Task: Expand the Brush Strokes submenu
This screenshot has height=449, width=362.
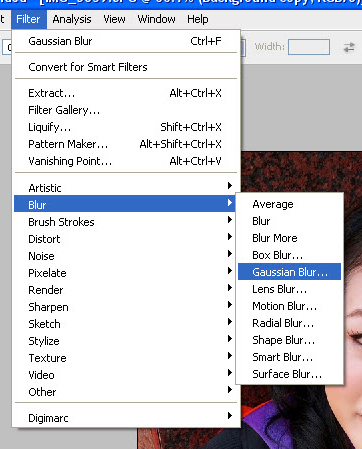Action: click(126, 222)
